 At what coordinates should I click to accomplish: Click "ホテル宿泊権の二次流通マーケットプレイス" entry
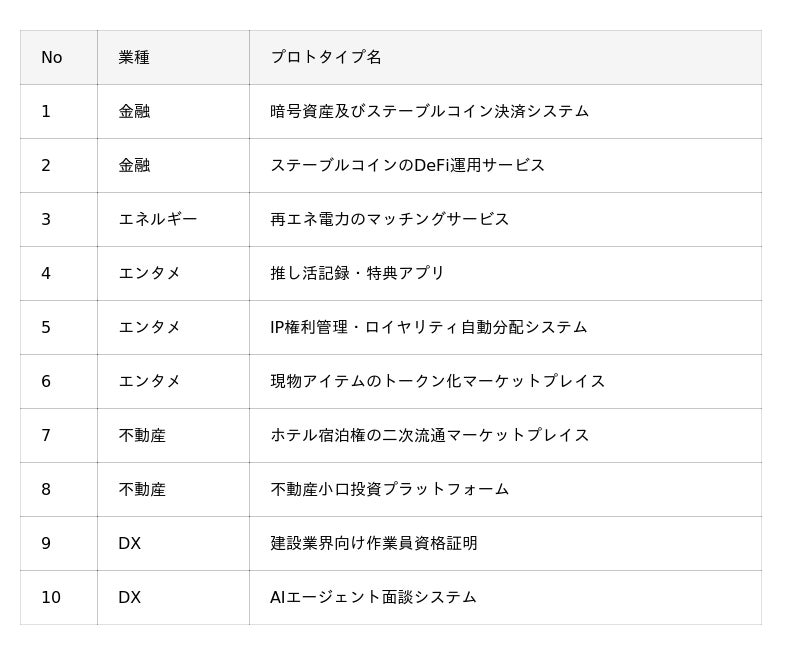(429, 436)
